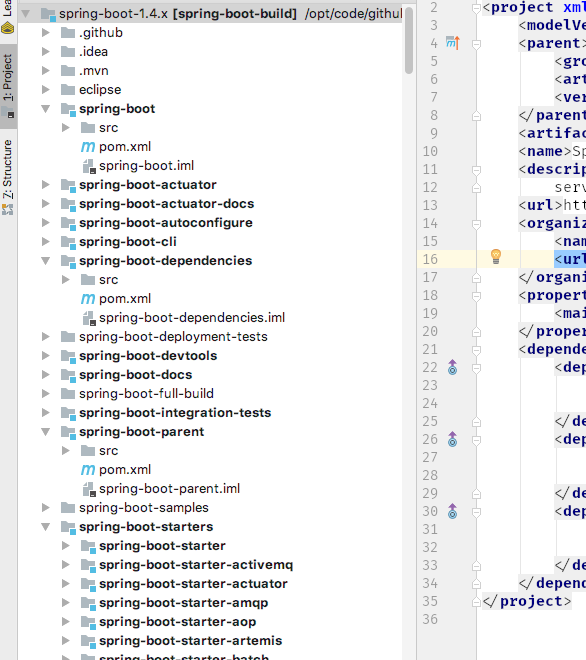The image size is (586, 660).
Task: Select spring-boot-starter-activemq module
Action: (196, 565)
